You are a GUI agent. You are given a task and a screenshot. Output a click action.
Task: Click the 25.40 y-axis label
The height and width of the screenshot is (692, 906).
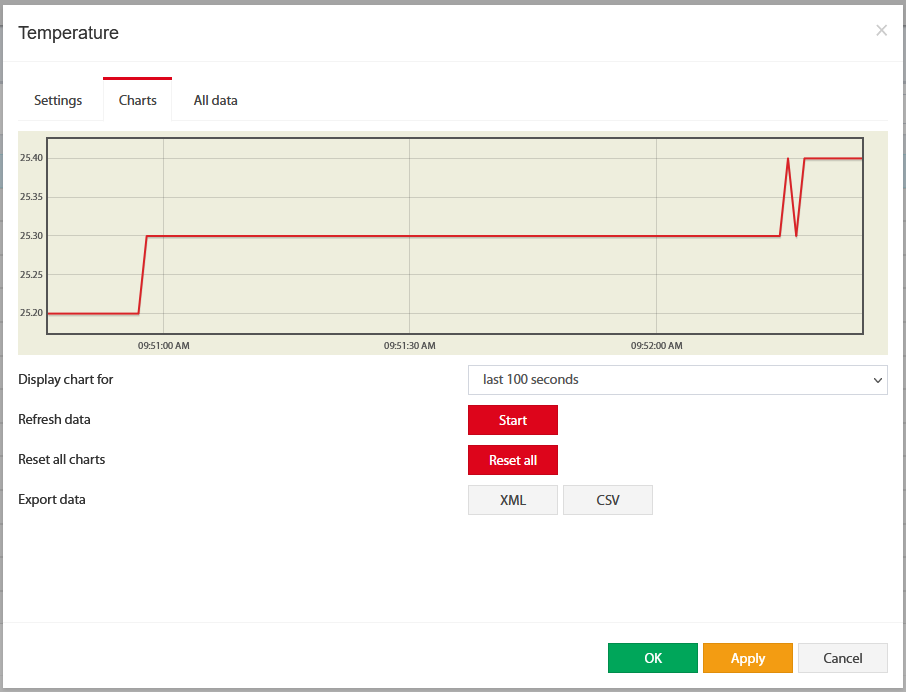[31, 158]
